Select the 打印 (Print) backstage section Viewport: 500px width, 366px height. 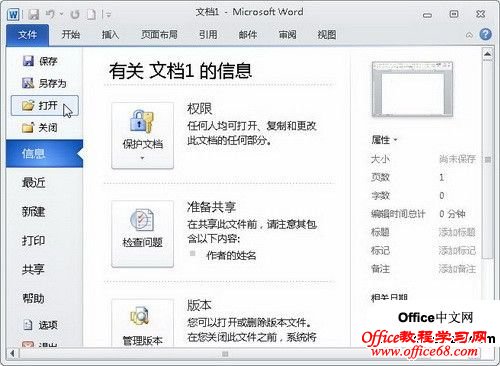(44, 240)
